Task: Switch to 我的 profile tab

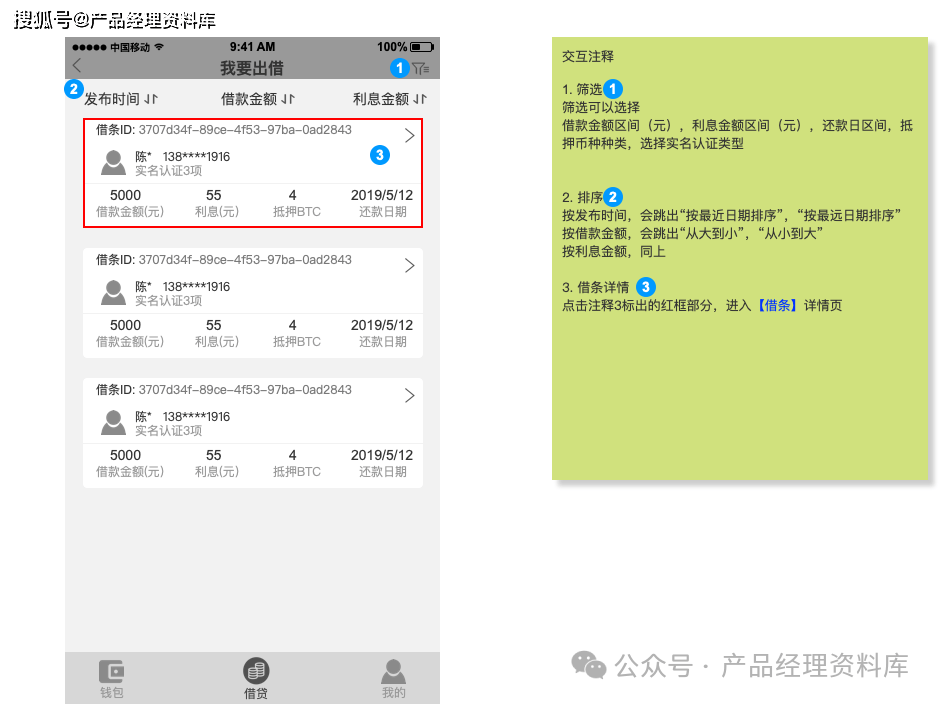Action: pyautogui.click(x=393, y=679)
